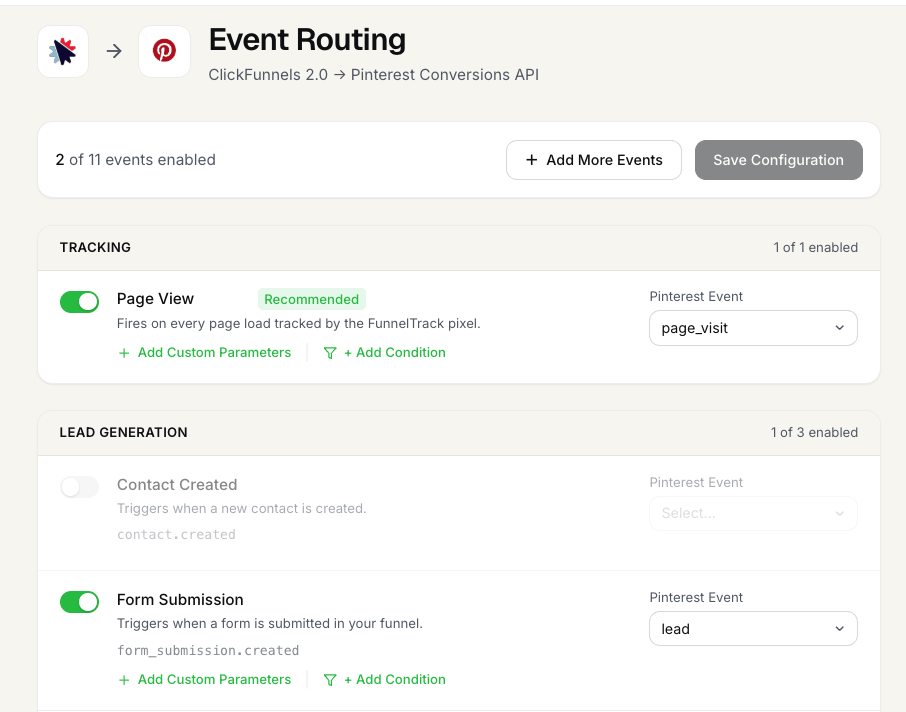Open the page_visit Pinterest Event dropdown
Viewport: 906px width, 712px height.
753,328
